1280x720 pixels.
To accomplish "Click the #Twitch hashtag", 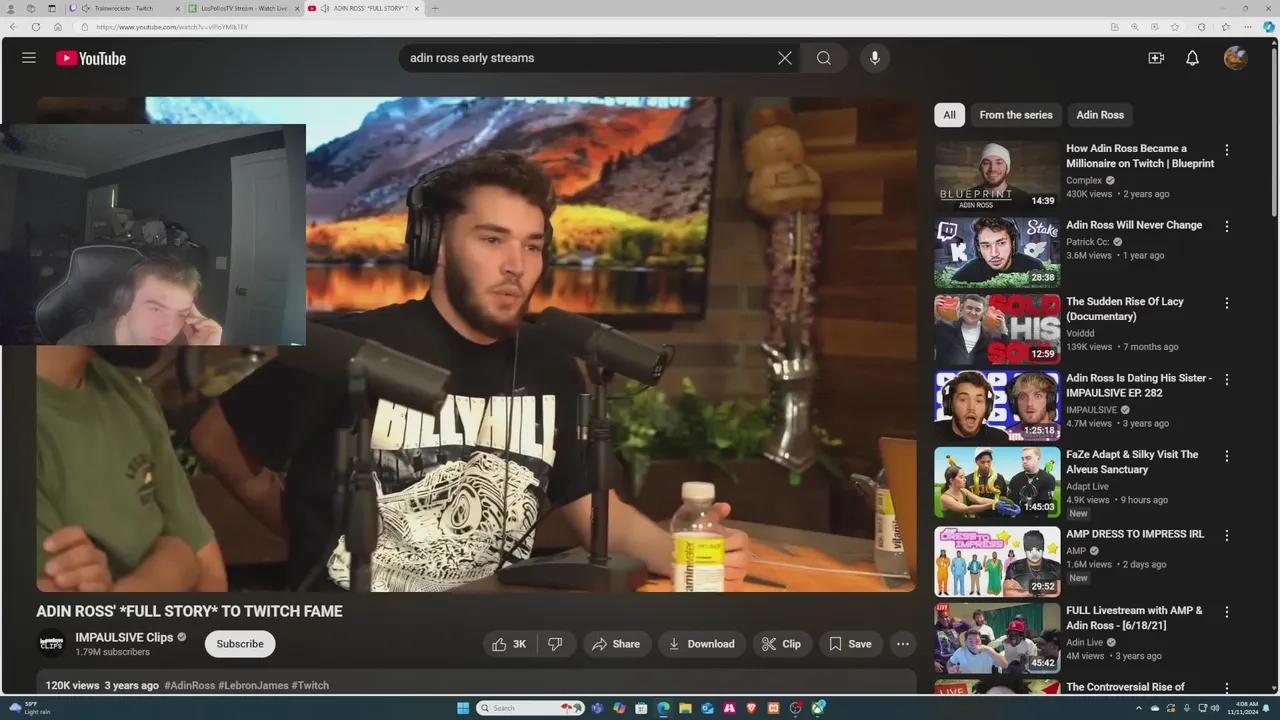I will point(310,686).
